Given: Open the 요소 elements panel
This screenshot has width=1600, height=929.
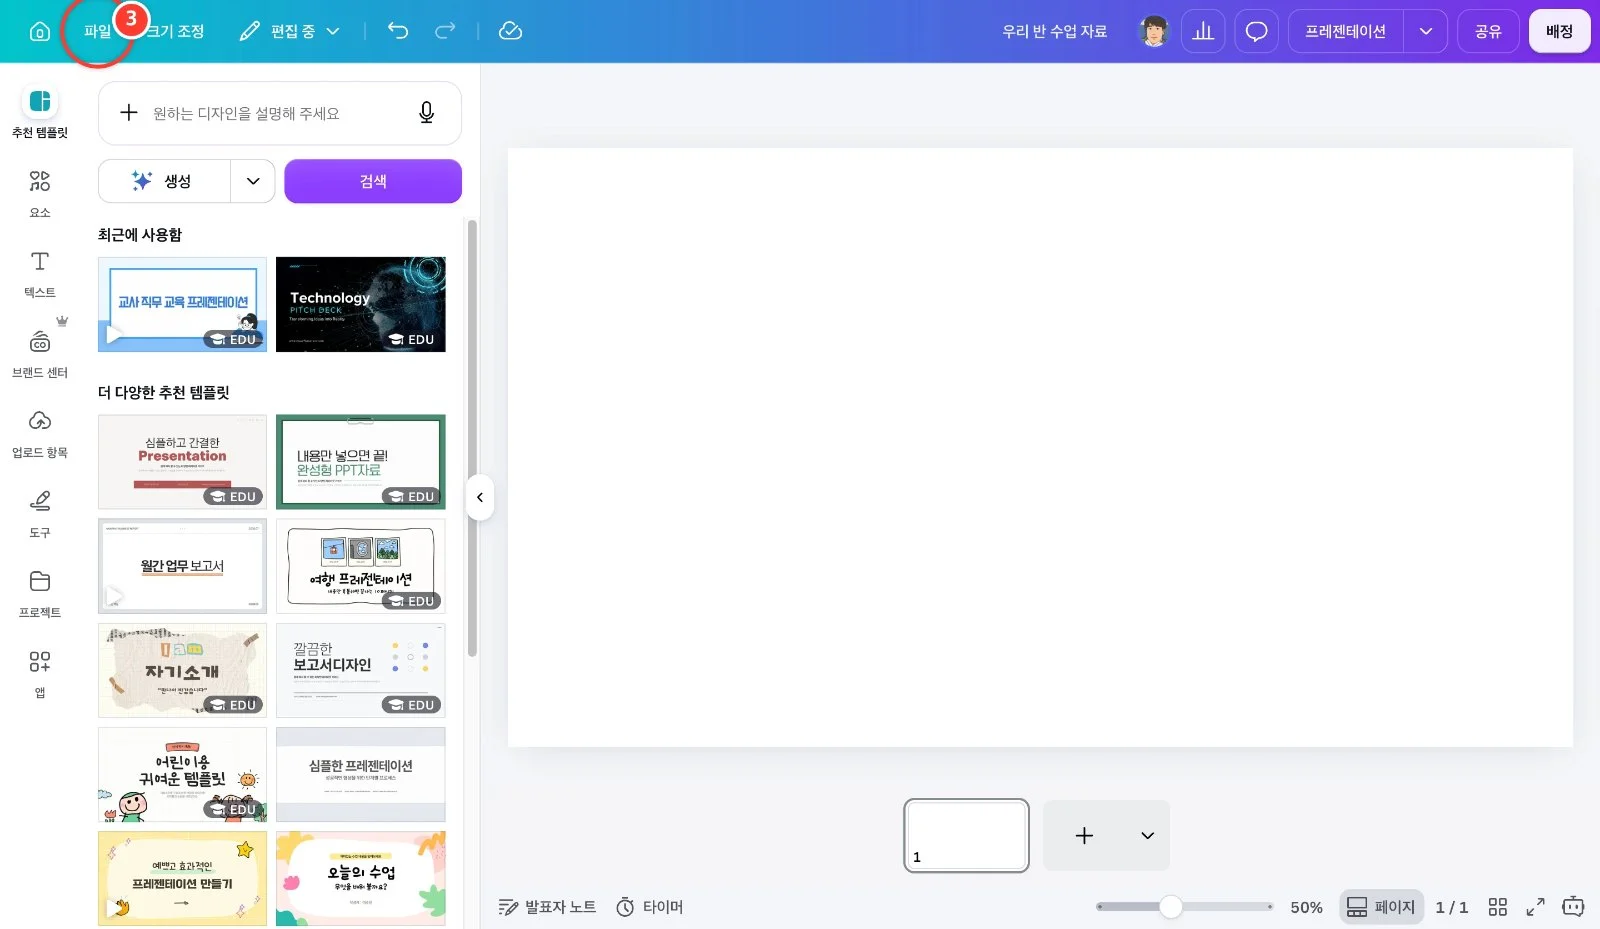Looking at the screenshot, I should (40, 193).
